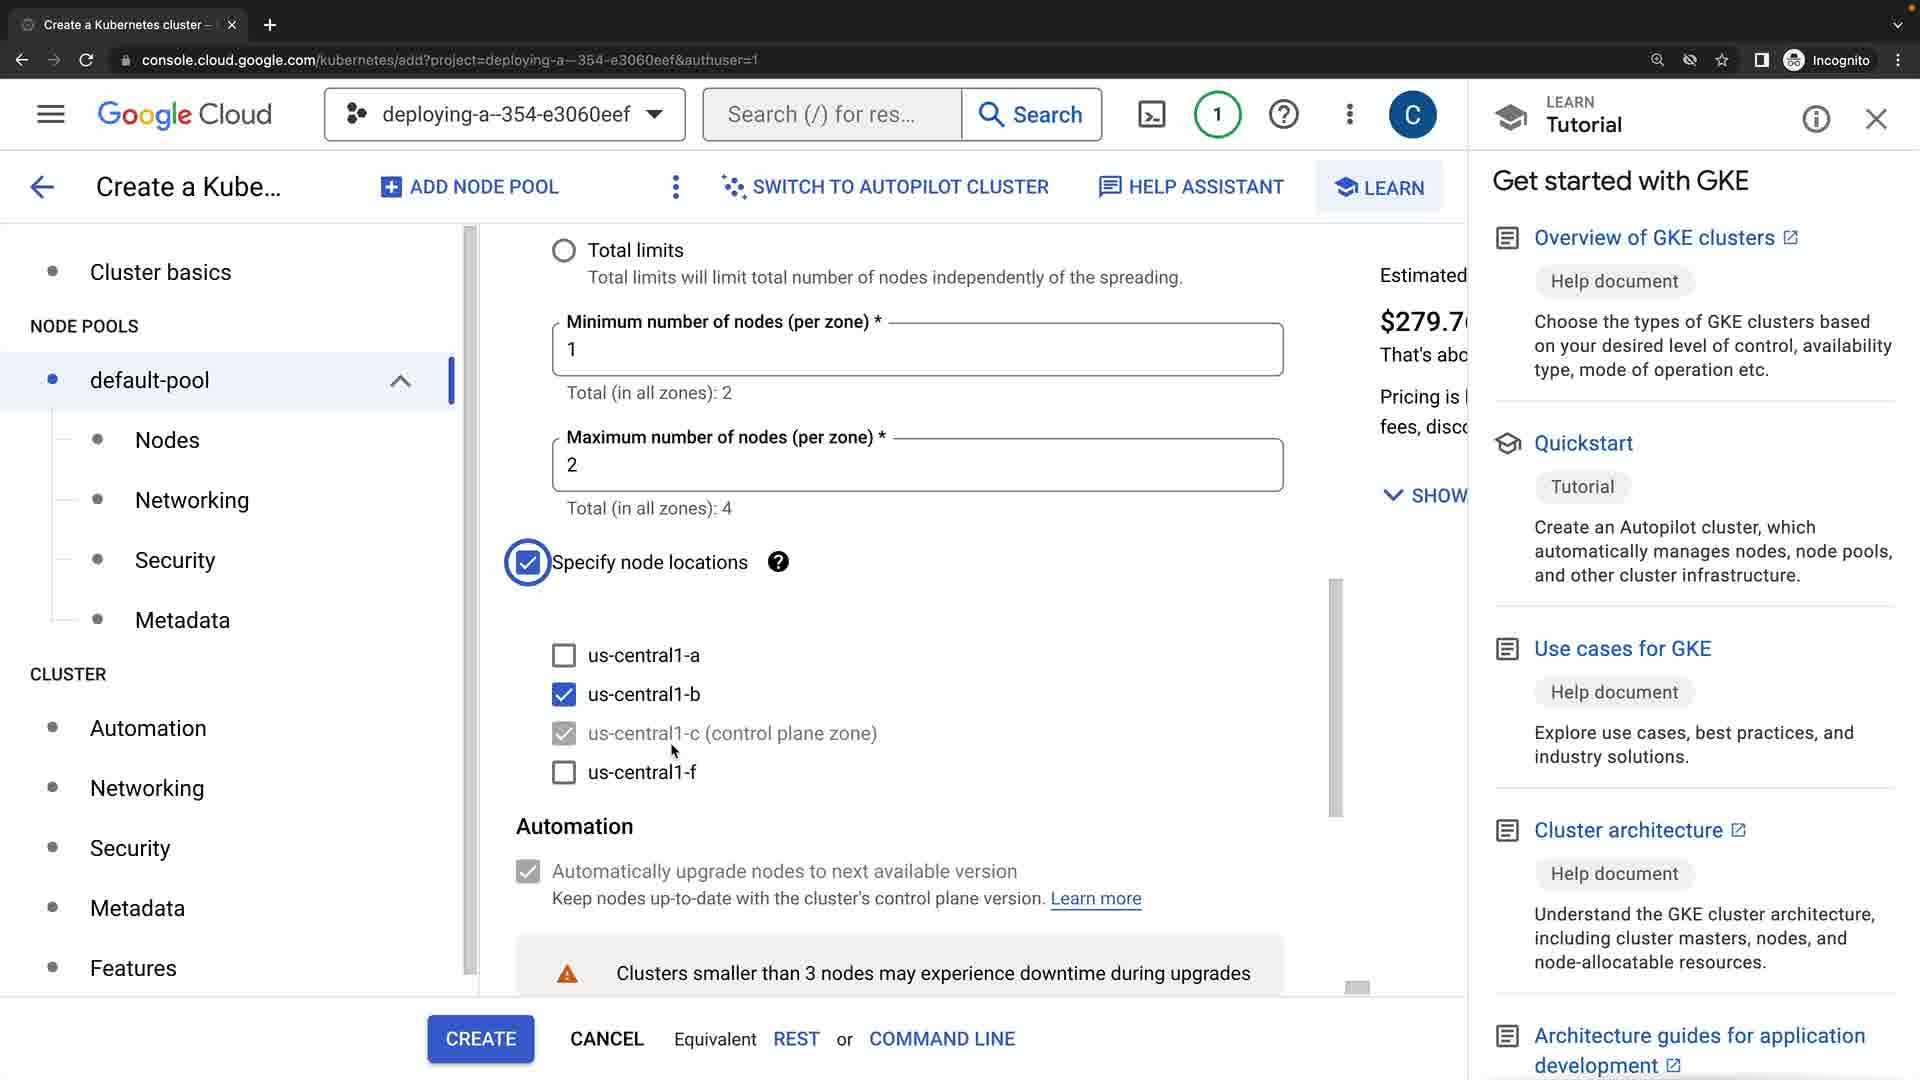
Task: Open the hamburger navigation menu
Action: tap(51, 115)
